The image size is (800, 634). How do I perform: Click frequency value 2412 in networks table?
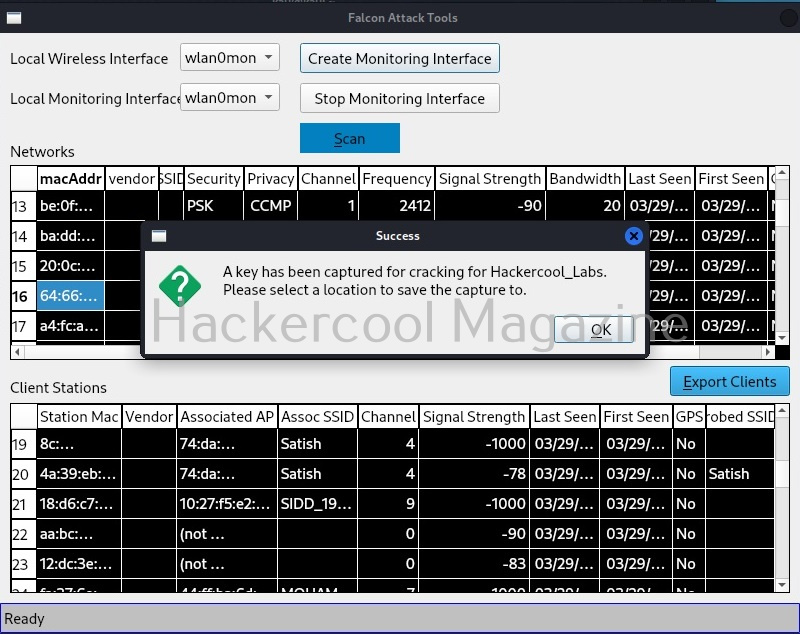(x=397, y=206)
